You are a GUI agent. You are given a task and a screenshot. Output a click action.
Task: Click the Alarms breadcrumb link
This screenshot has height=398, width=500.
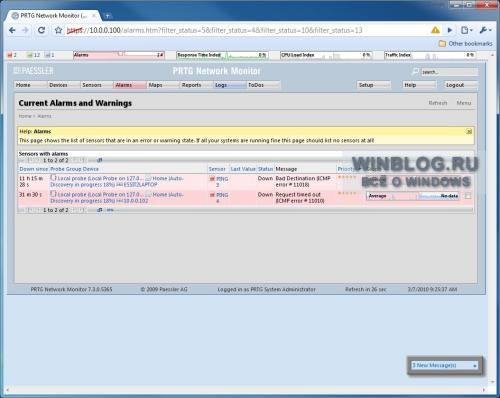pos(44,116)
